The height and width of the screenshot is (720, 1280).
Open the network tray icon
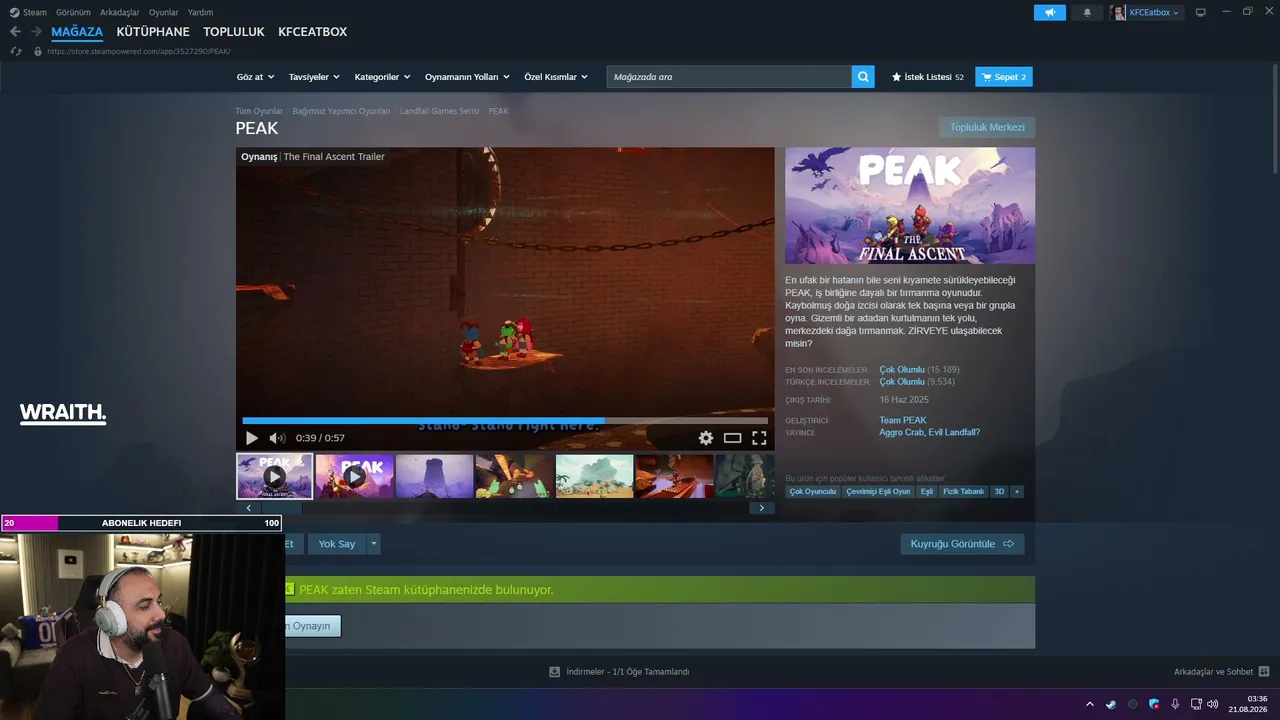(1197, 704)
